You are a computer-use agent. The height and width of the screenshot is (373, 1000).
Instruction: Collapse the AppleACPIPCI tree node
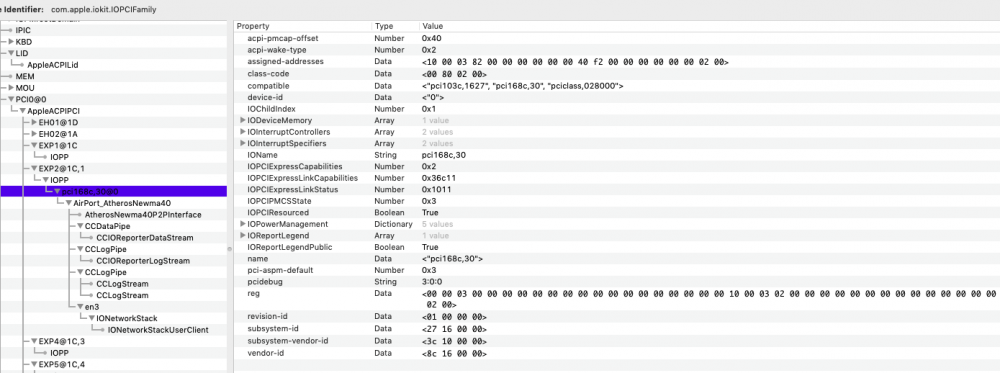point(22,111)
